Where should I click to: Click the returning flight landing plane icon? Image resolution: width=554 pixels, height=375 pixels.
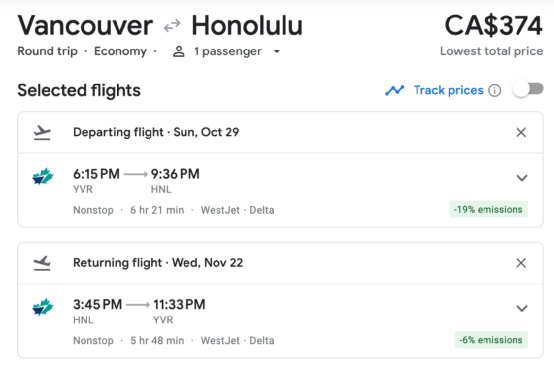pos(42,263)
